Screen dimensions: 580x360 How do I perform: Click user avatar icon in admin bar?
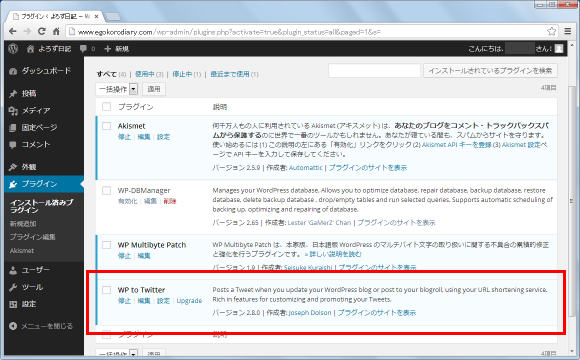coord(559,49)
